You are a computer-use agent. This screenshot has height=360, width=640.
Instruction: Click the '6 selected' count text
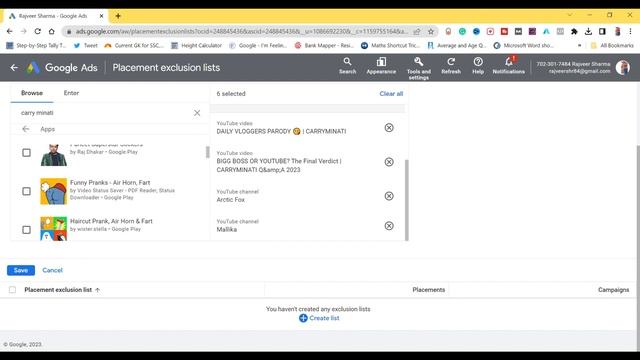point(231,93)
